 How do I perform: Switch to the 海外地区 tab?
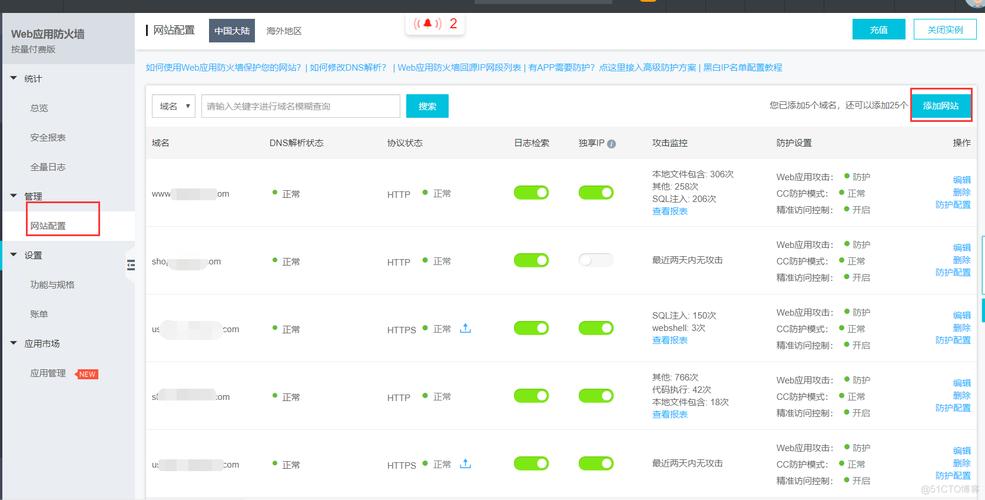click(284, 31)
